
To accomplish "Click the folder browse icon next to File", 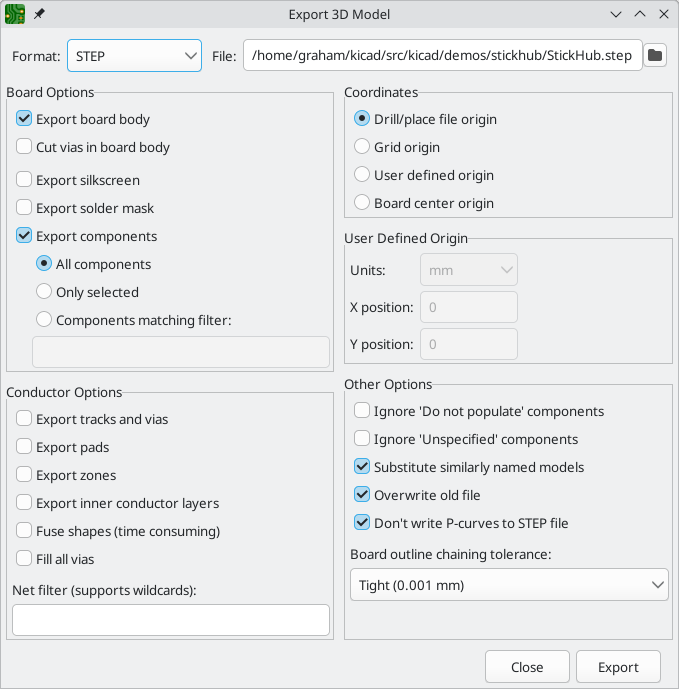I will coord(655,56).
